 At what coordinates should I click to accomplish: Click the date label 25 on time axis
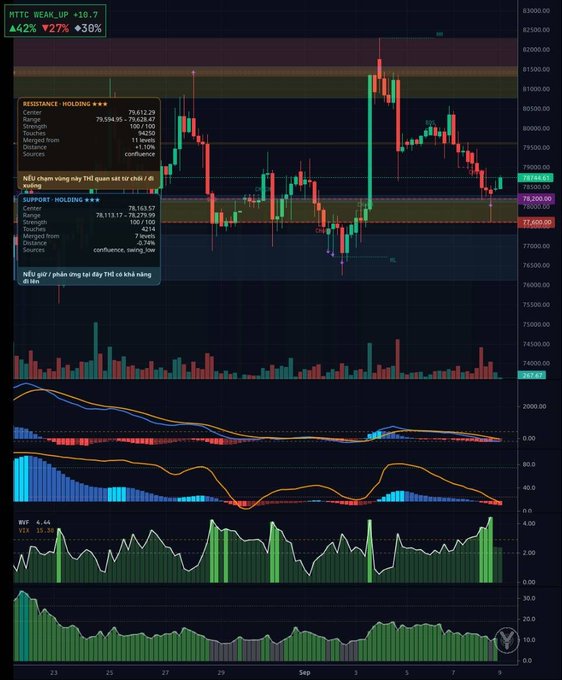pyautogui.click(x=109, y=673)
